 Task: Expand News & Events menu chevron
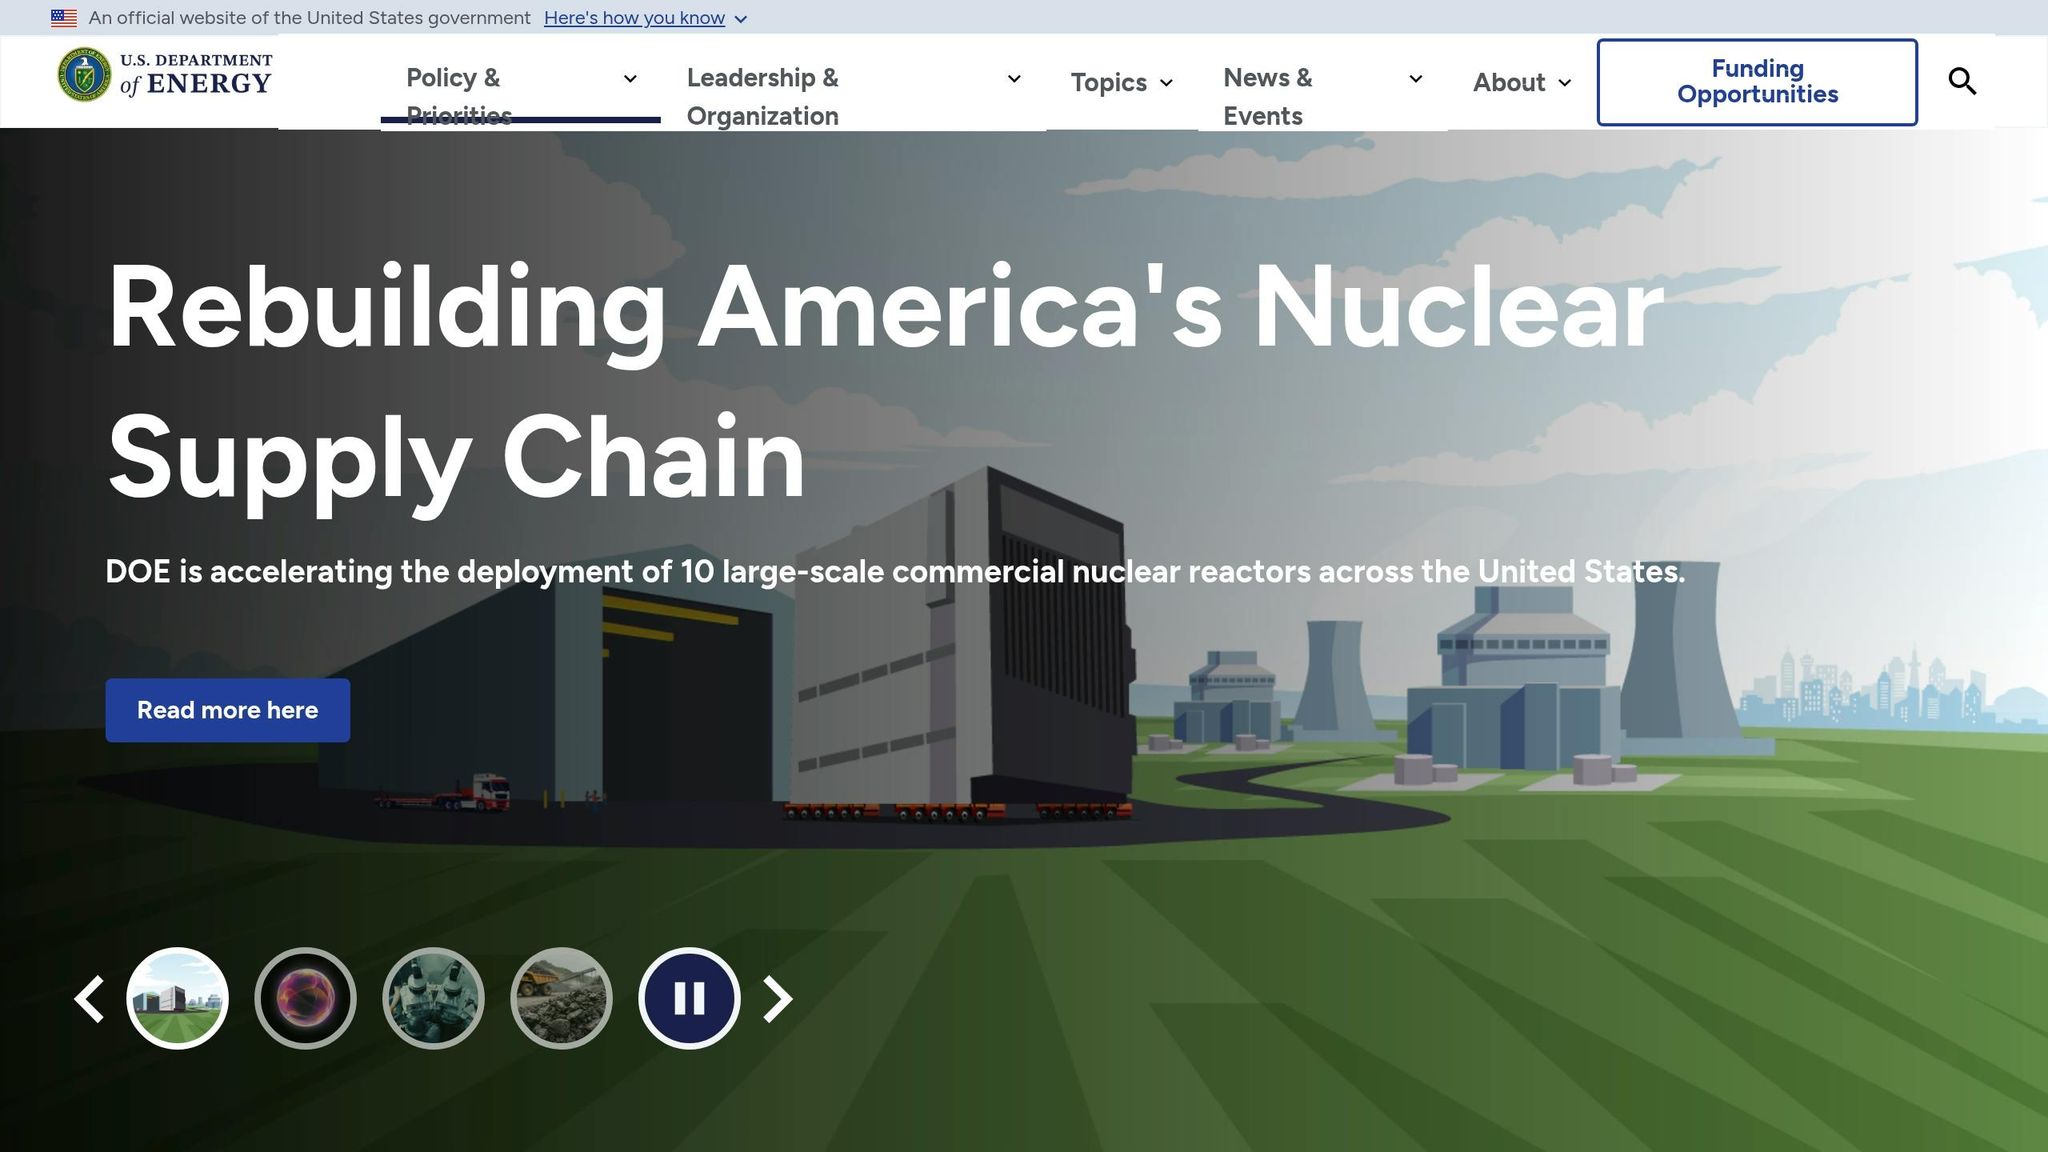pyautogui.click(x=1416, y=79)
